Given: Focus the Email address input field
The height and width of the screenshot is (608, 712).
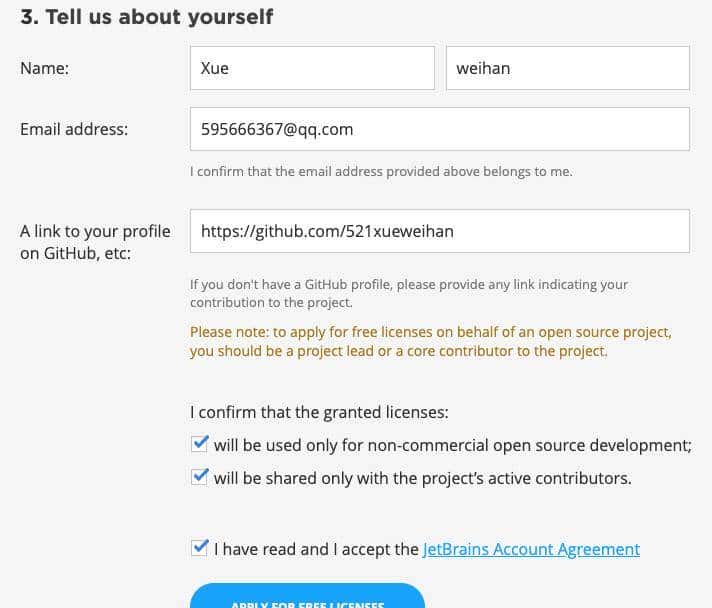Looking at the screenshot, I should (439, 129).
